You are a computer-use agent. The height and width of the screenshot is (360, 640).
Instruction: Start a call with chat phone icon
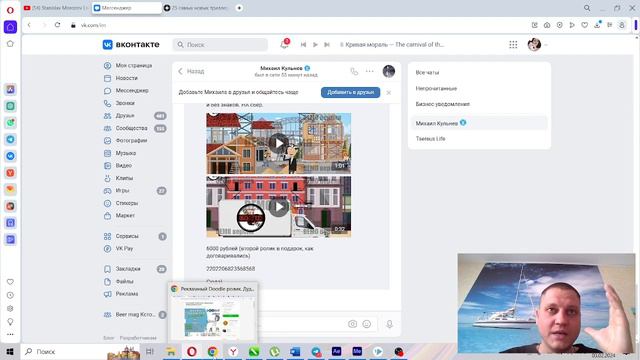point(354,71)
